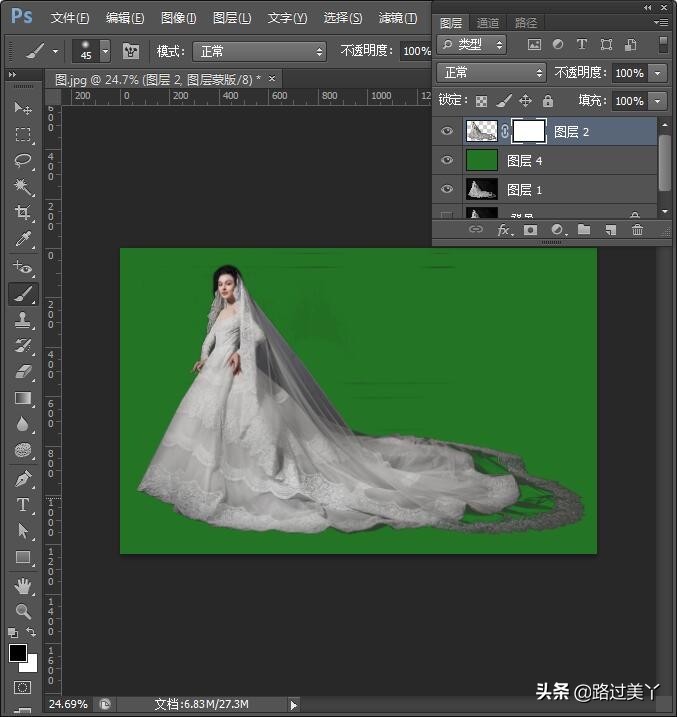Expand the collapsed toolbox arrows
Screen dimensions: 677x717
tap(12, 74)
